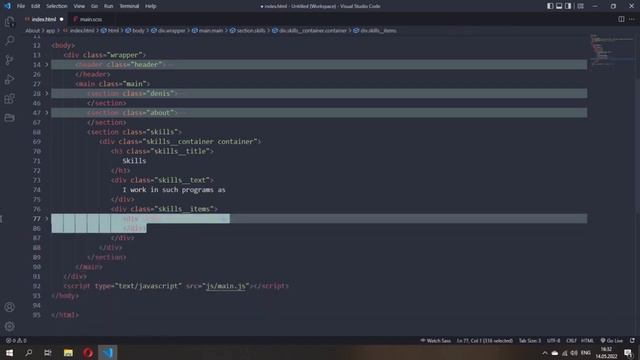Click Tab Size: 3 in status bar
The image size is (640, 360).
point(529,340)
